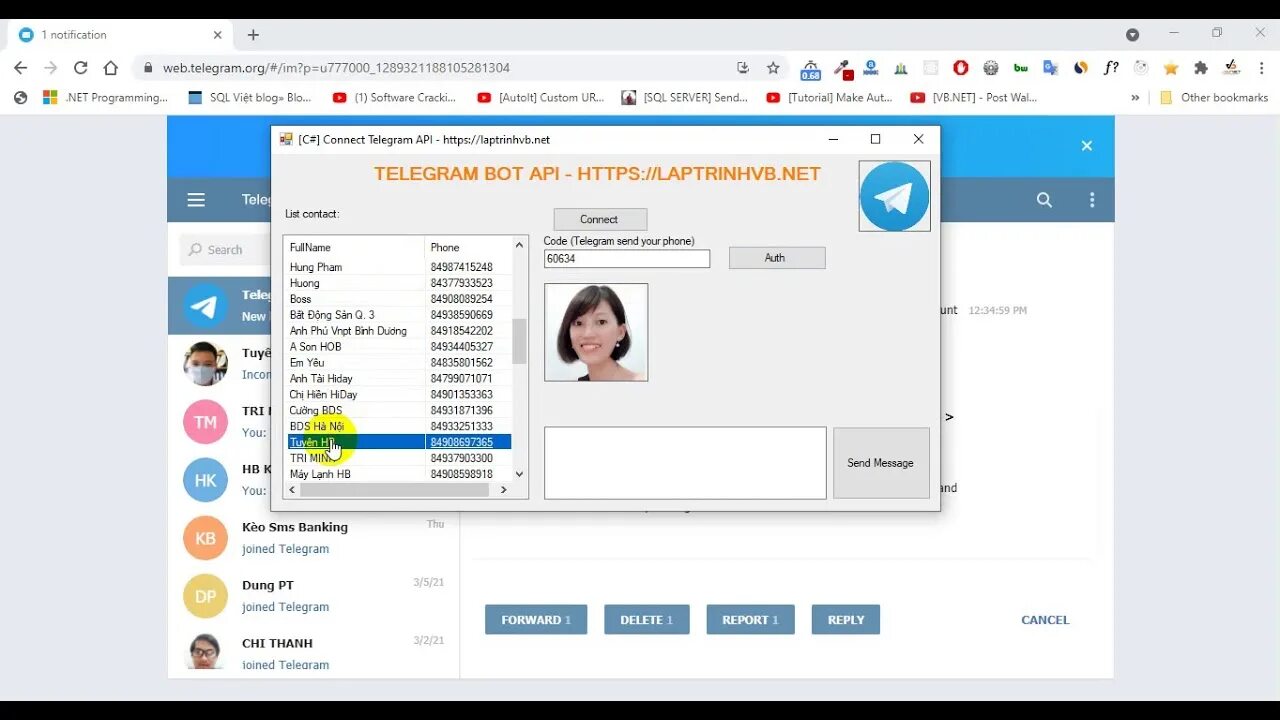Select contact Em Yêu
1280x720 pixels.
point(307,363)
